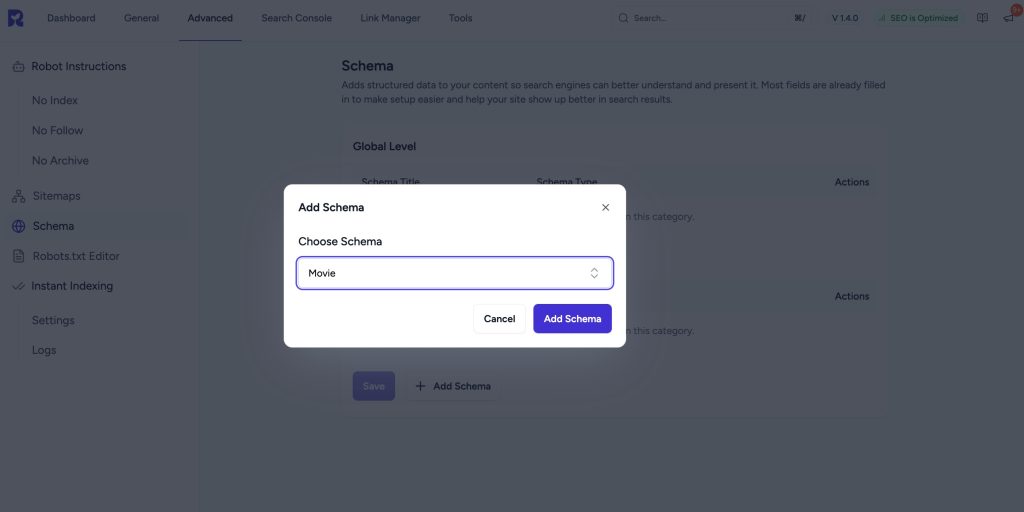Click the Robots.txt Editor file icon
Viewport: 1024px width, 512px height.
pos(18,256)
